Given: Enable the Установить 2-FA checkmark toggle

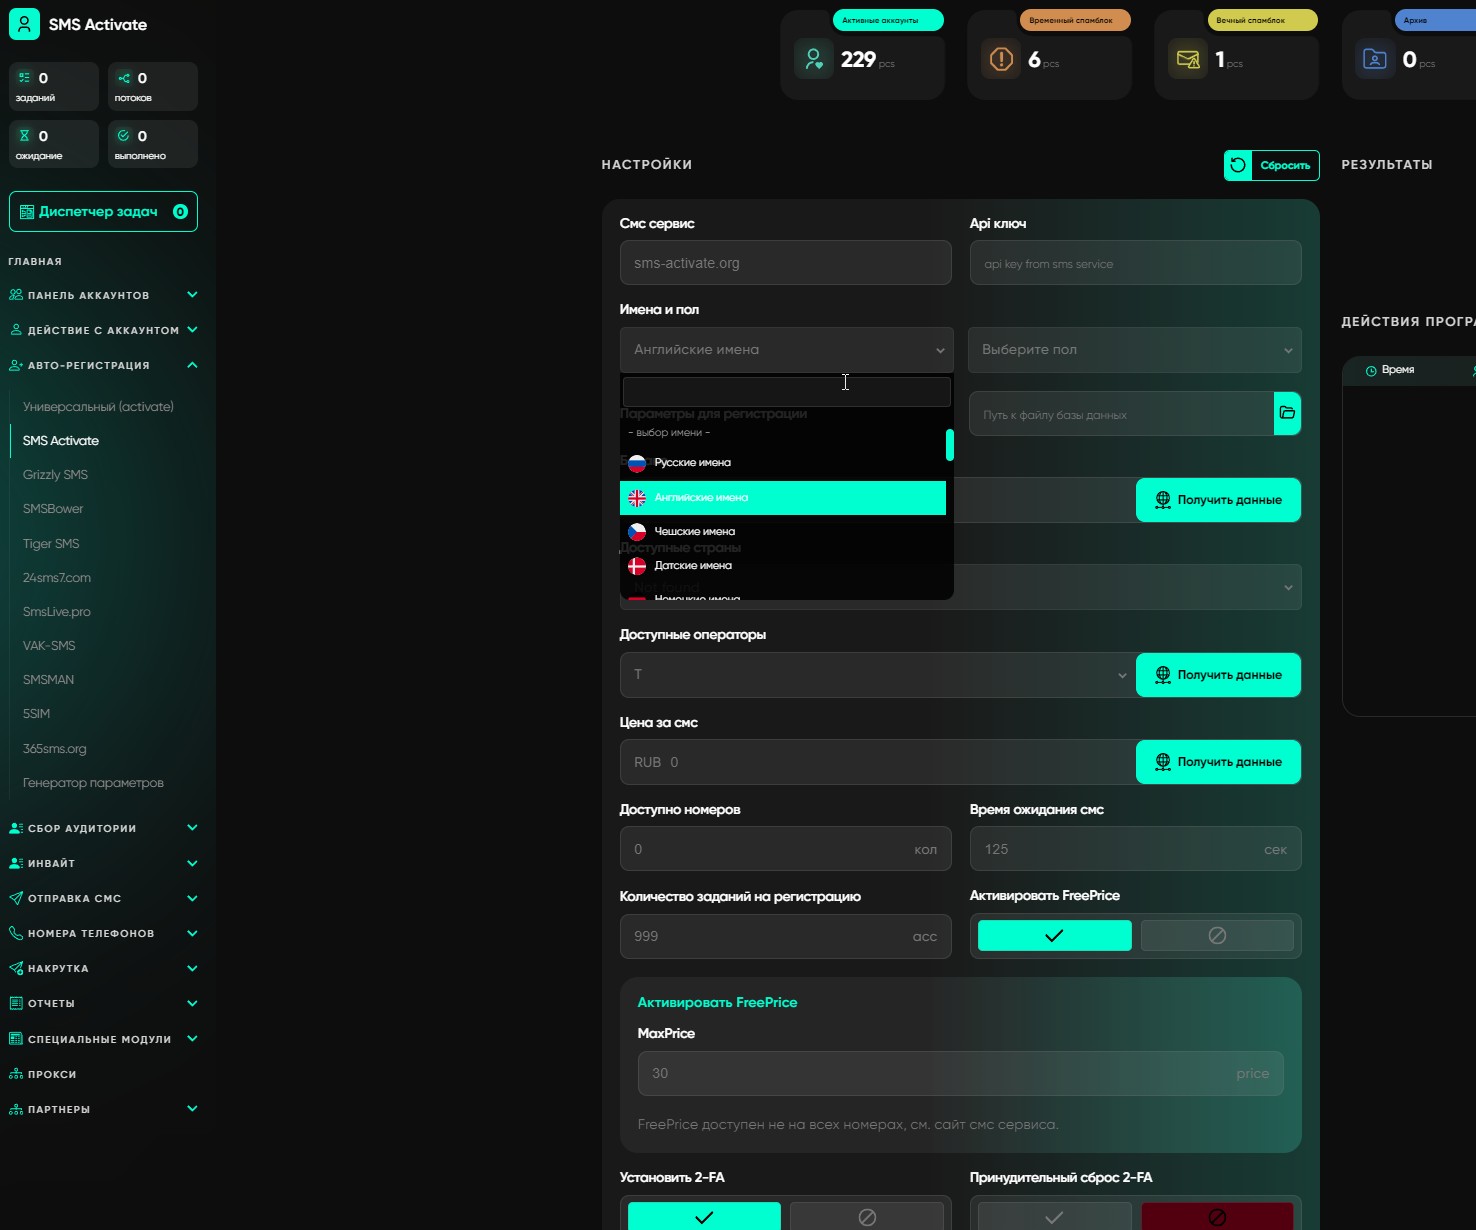Looking at the screenshot, I should click(704, 1217).
